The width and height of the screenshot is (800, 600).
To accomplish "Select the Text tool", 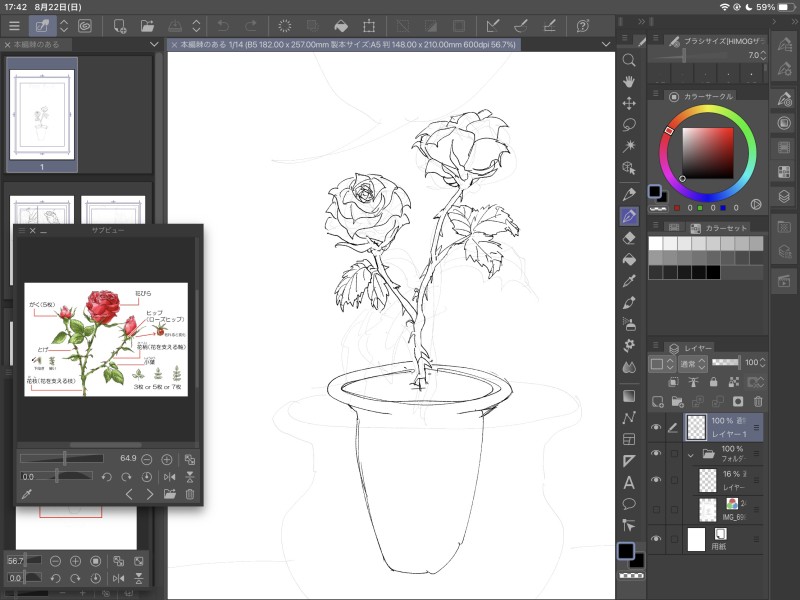I will (629, 482).
